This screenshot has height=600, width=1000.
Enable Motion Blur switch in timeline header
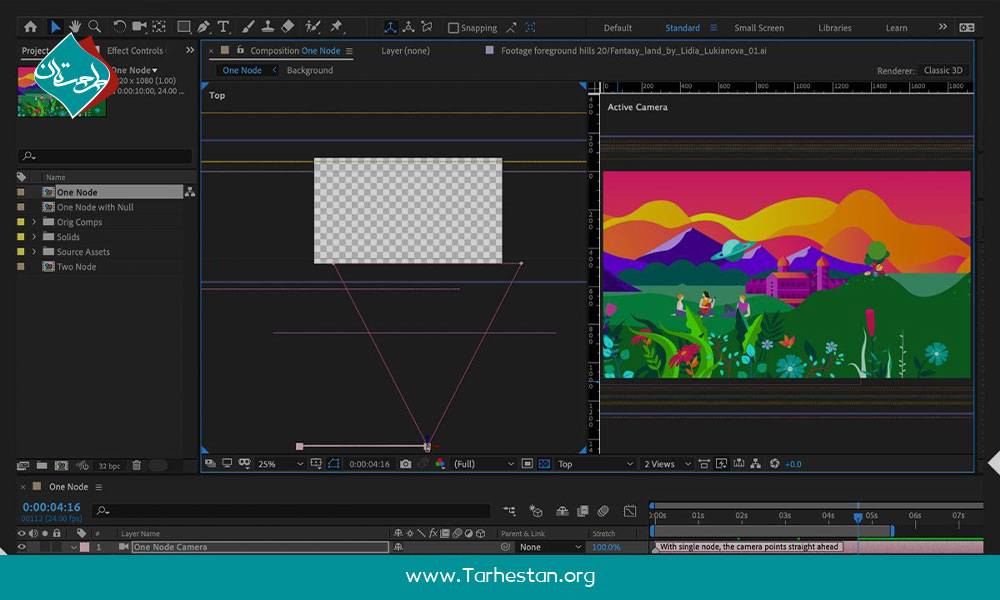tap(603, 511)
